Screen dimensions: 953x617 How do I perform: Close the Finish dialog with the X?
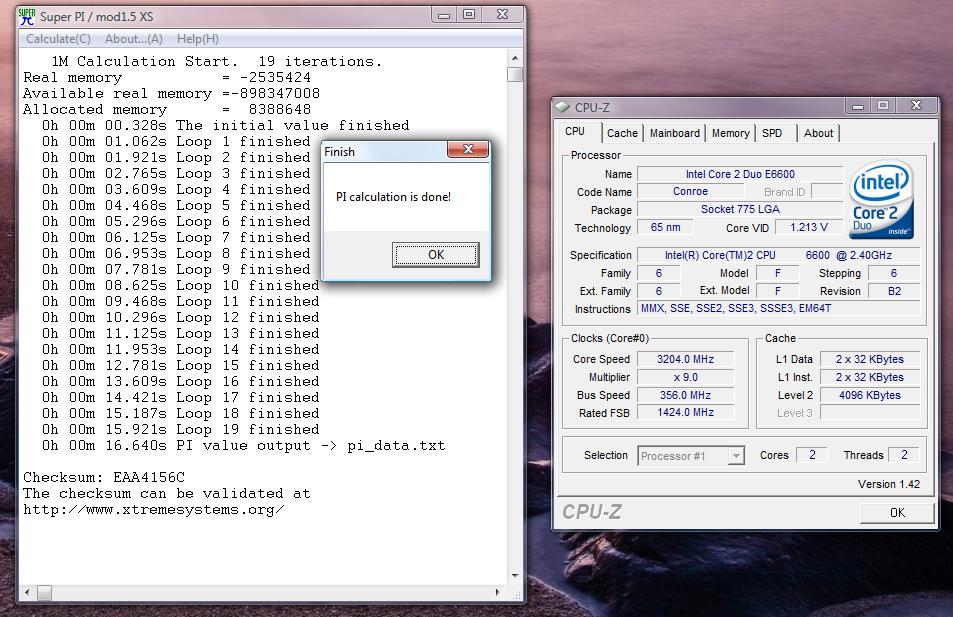[x=468, y=150]
